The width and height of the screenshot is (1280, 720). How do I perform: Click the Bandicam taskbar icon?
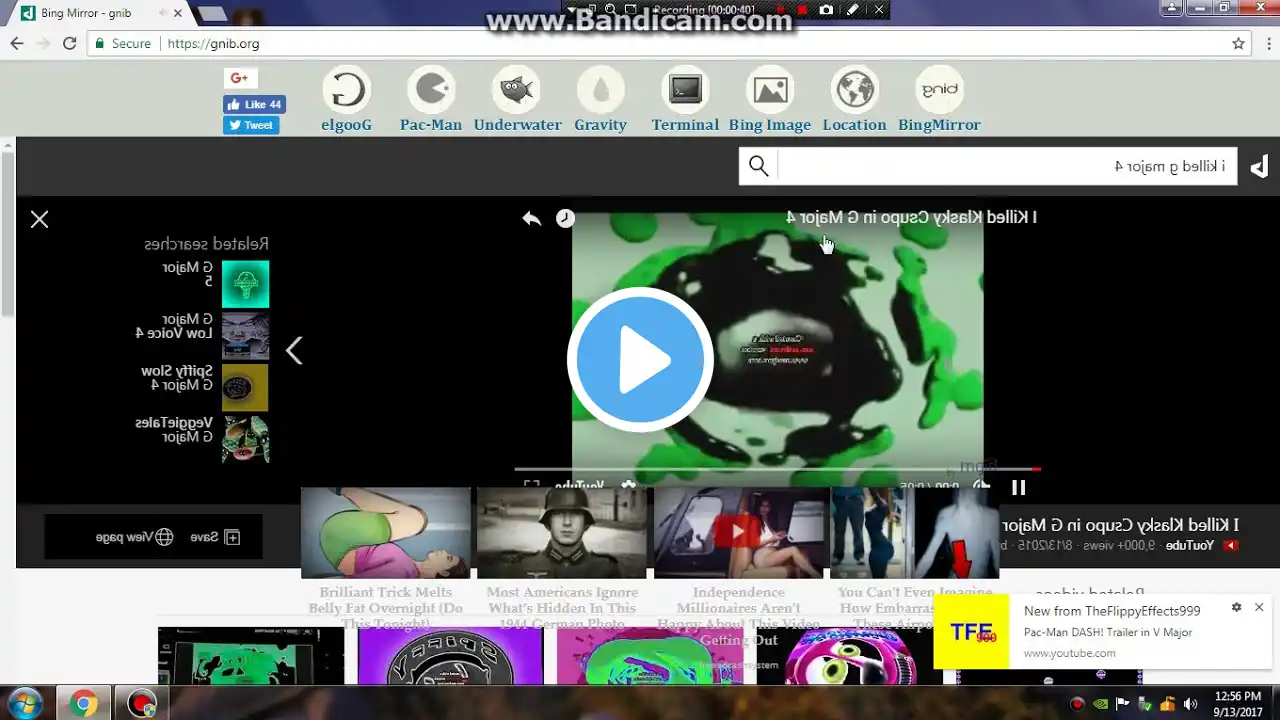pos(143,704)
